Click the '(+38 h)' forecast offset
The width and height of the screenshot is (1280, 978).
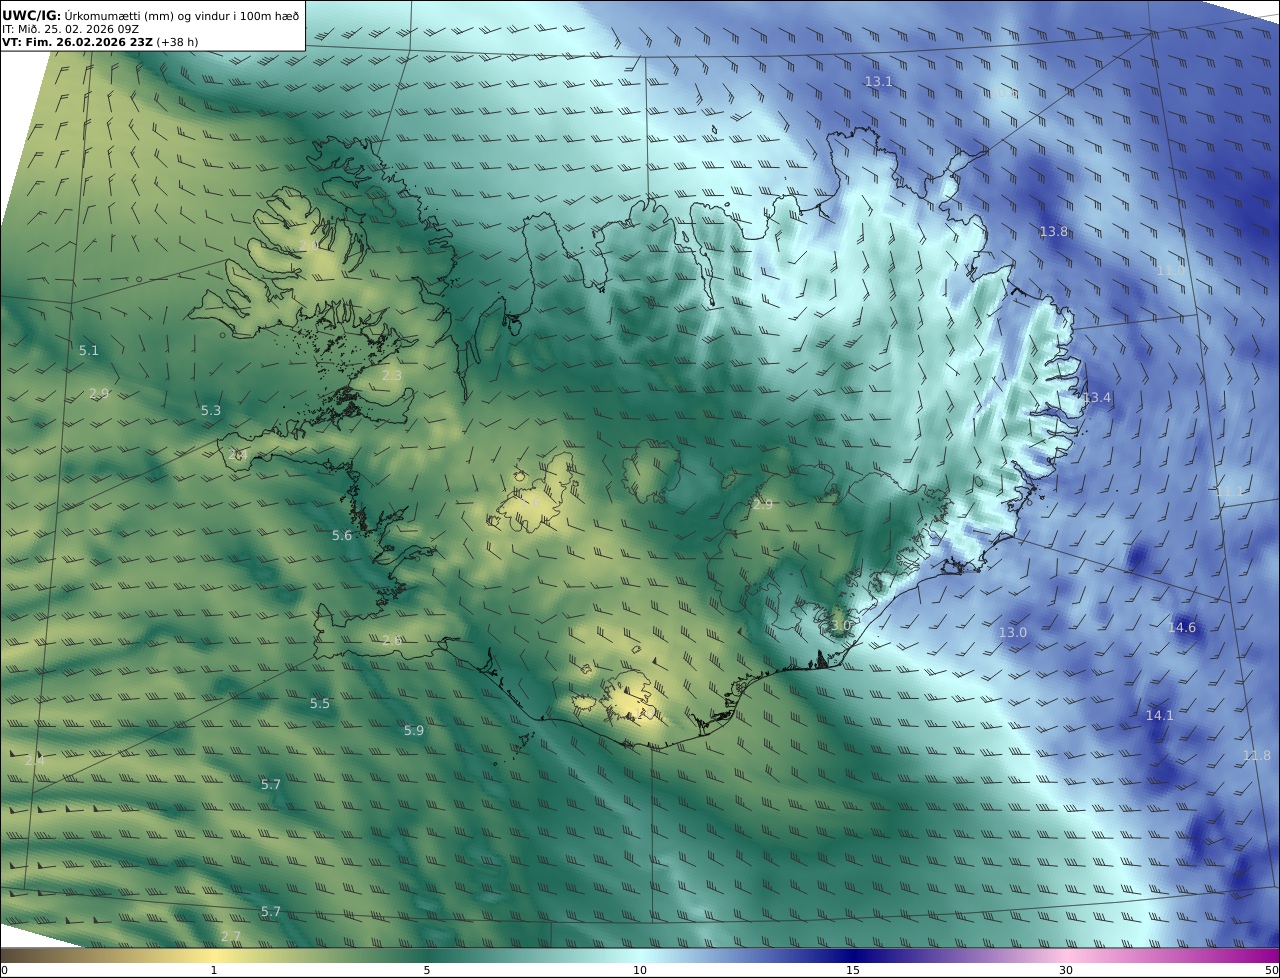[x=177, y=42]
